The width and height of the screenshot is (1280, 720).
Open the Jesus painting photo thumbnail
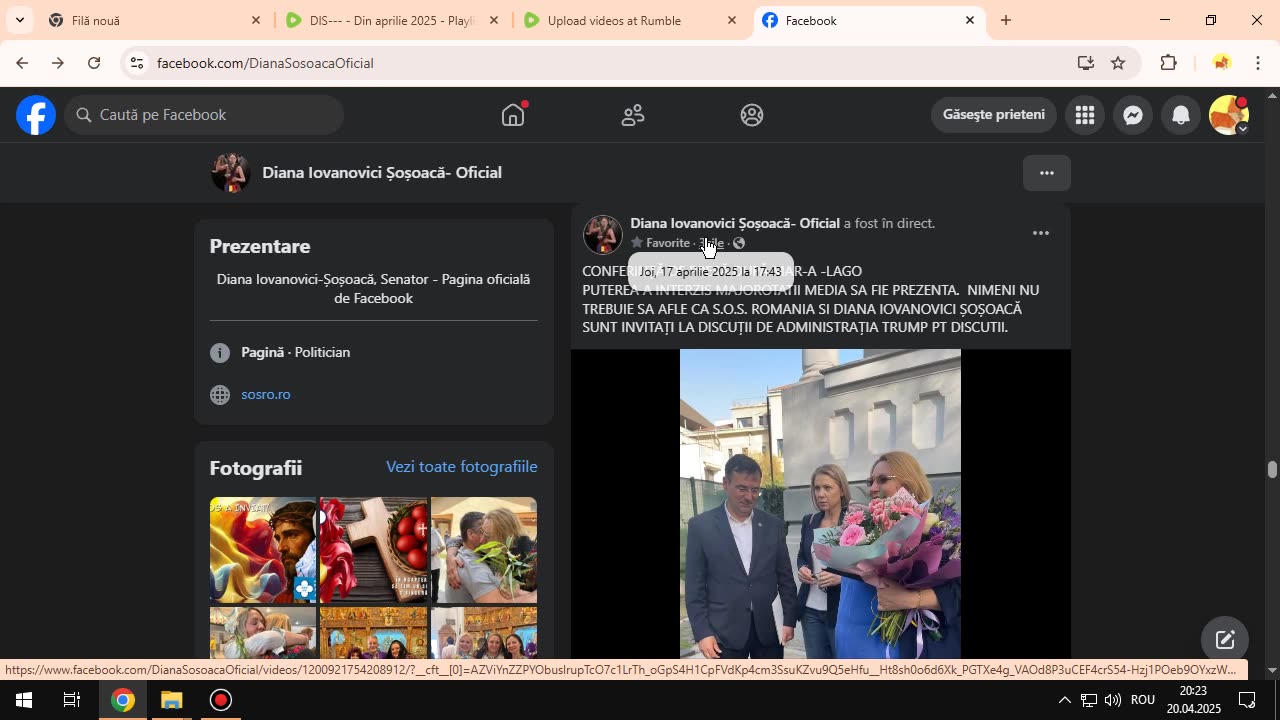click(263, 550)
